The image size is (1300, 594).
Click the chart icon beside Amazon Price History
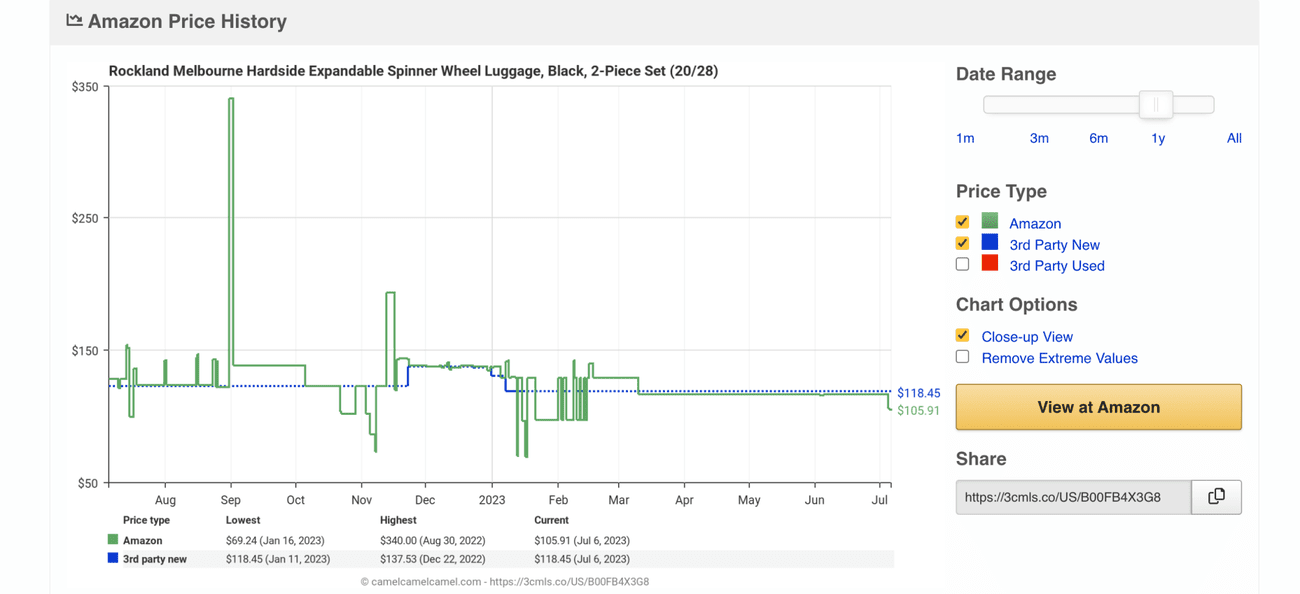74,20
